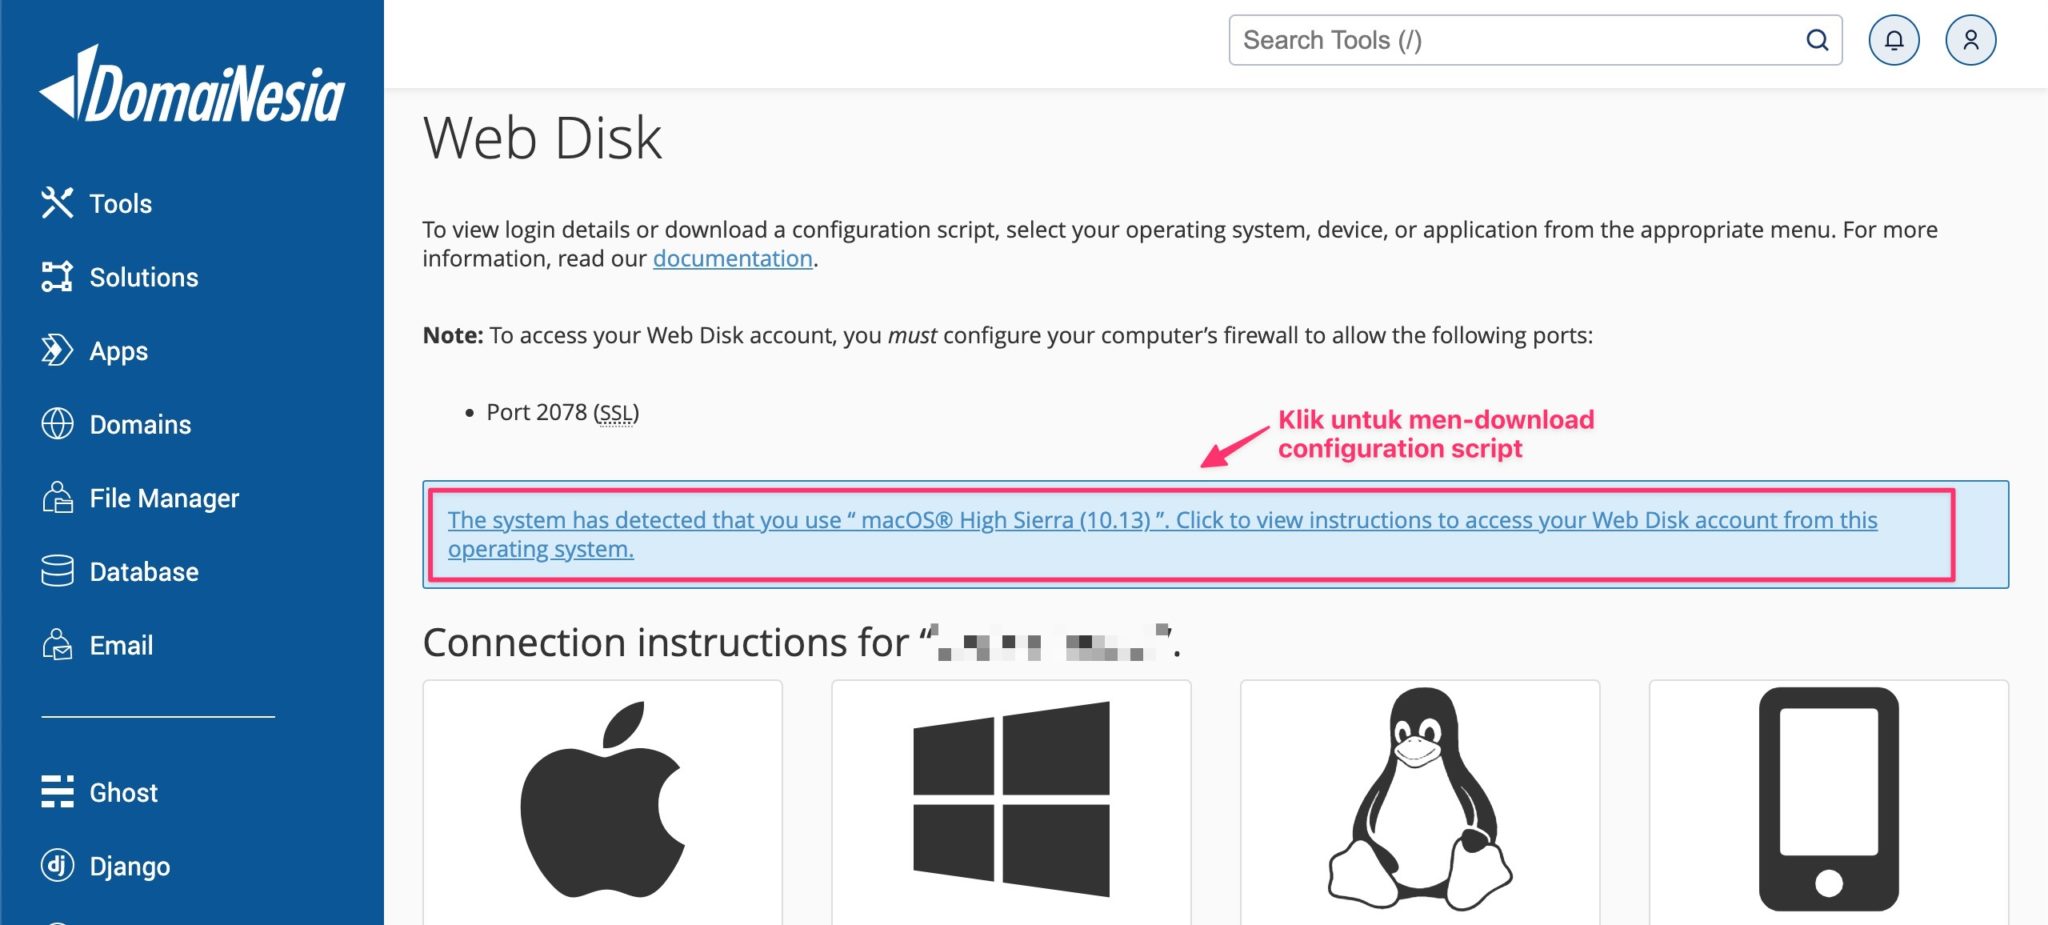Focus the Search Tools input field
The image size is (2048, 925).
(1510, 40)
